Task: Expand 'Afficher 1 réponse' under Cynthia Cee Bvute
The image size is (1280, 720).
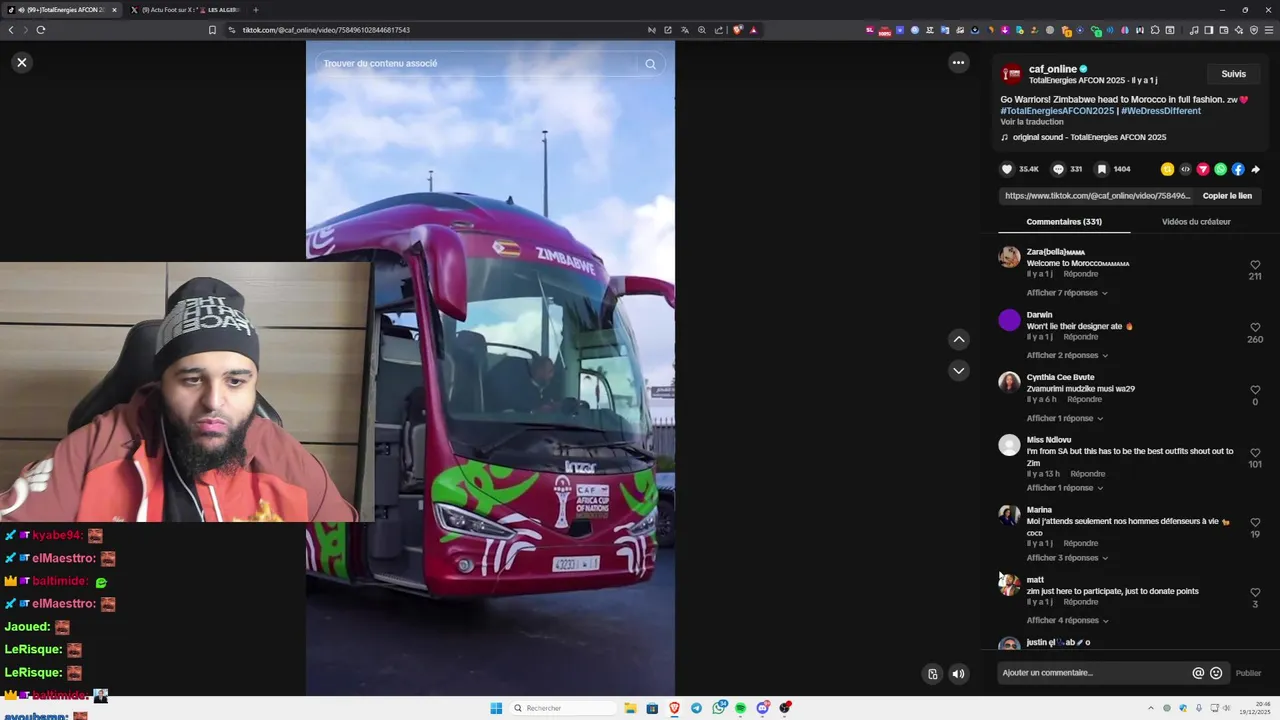Action: (1064, 418)
